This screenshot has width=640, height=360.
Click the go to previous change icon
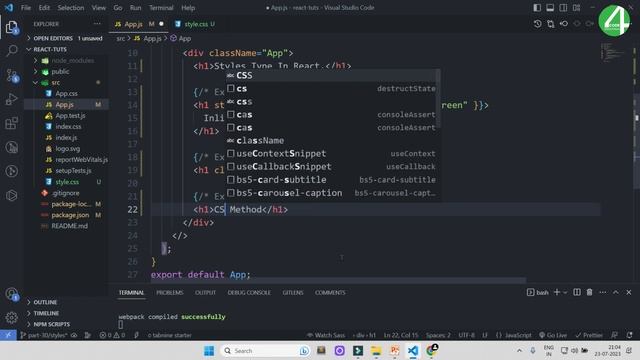(564, 24)
